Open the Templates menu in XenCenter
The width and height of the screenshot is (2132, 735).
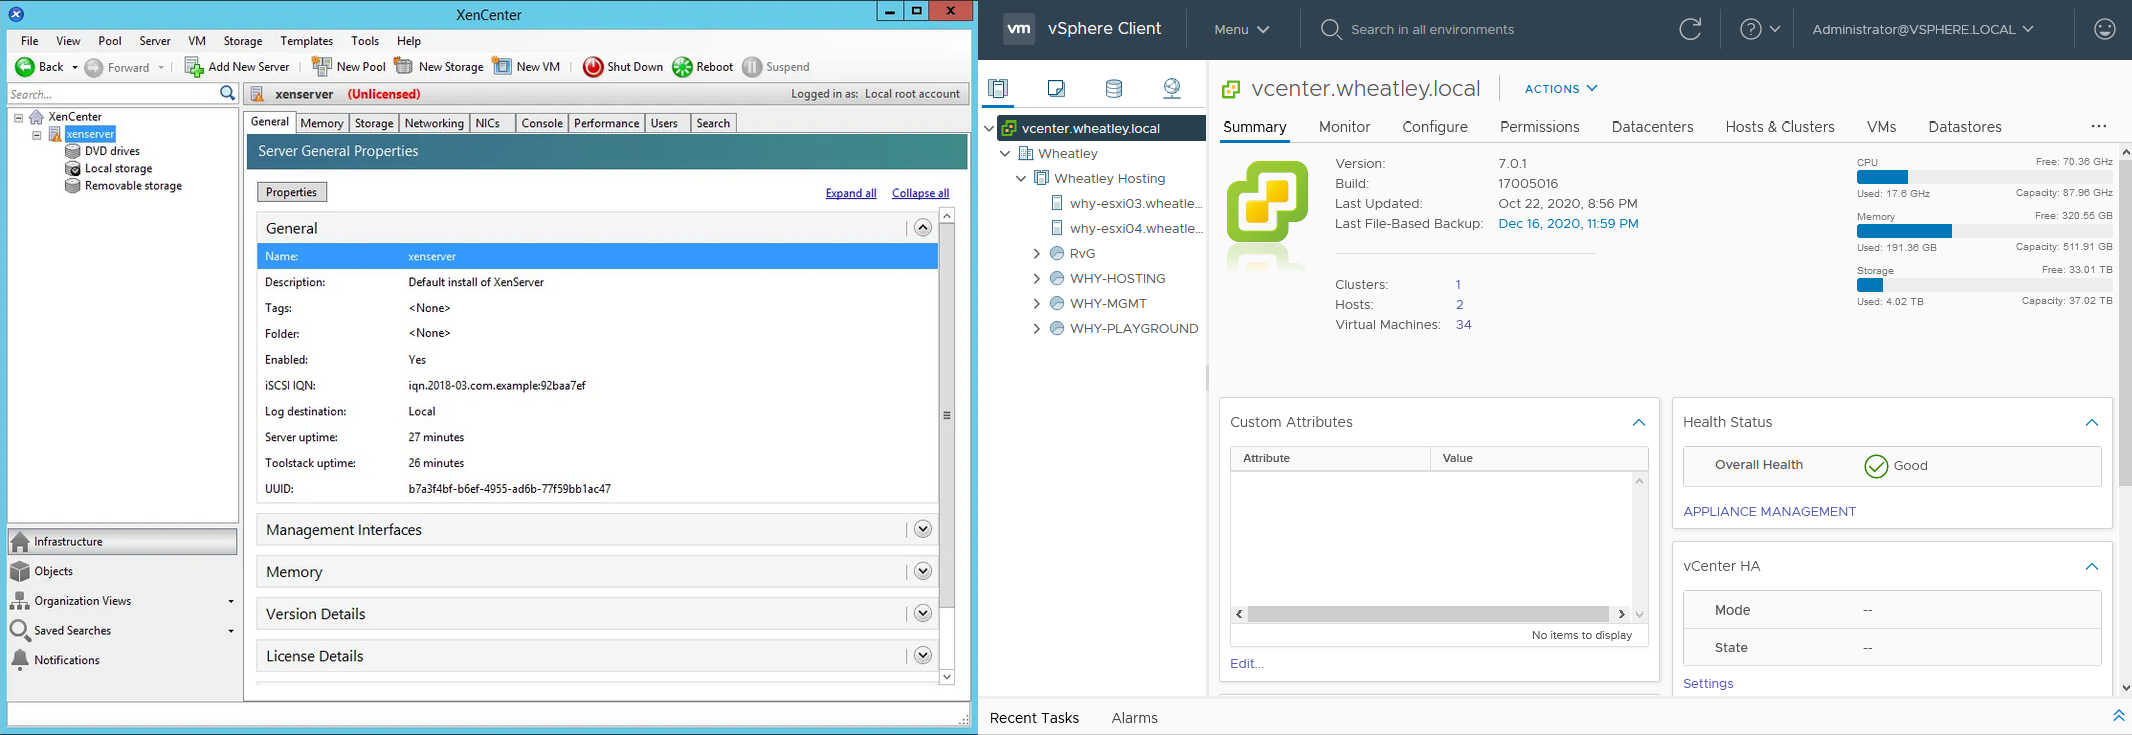[306, 41]
